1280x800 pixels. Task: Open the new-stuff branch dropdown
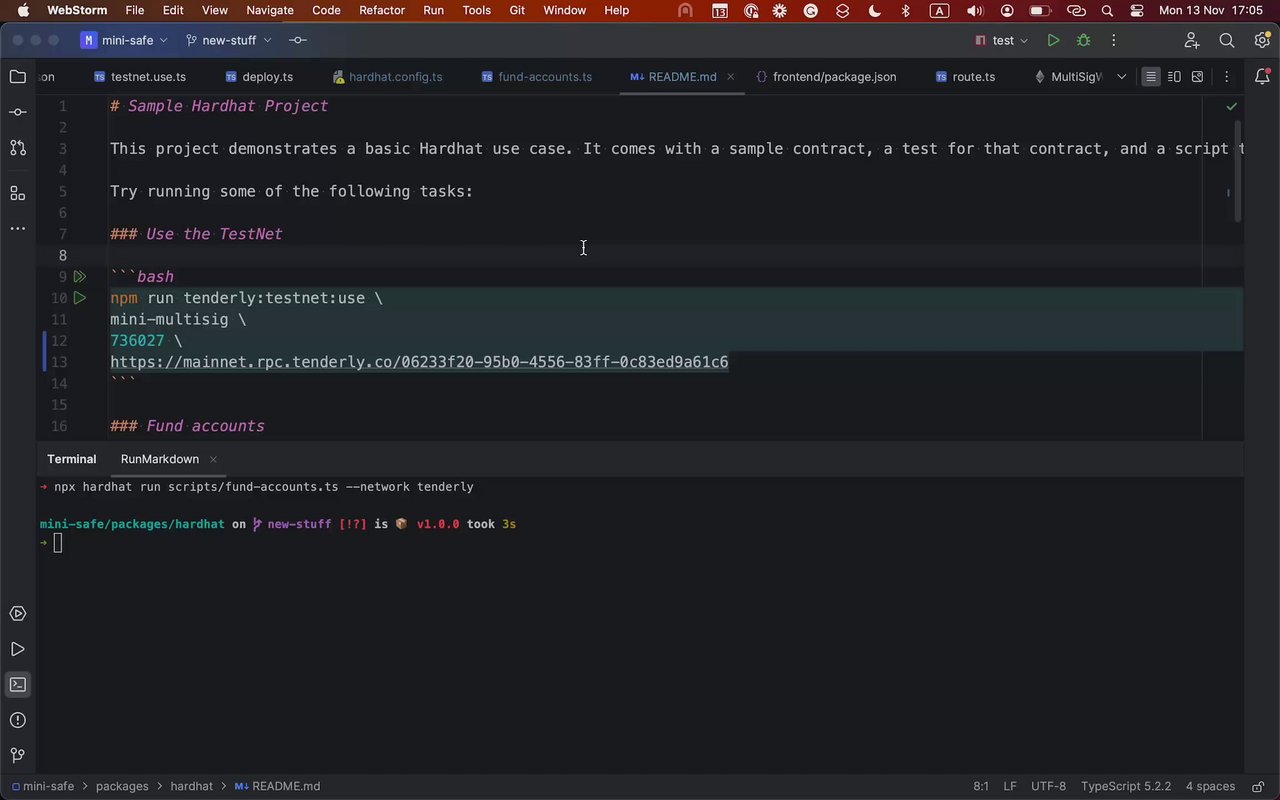point(228,41)
